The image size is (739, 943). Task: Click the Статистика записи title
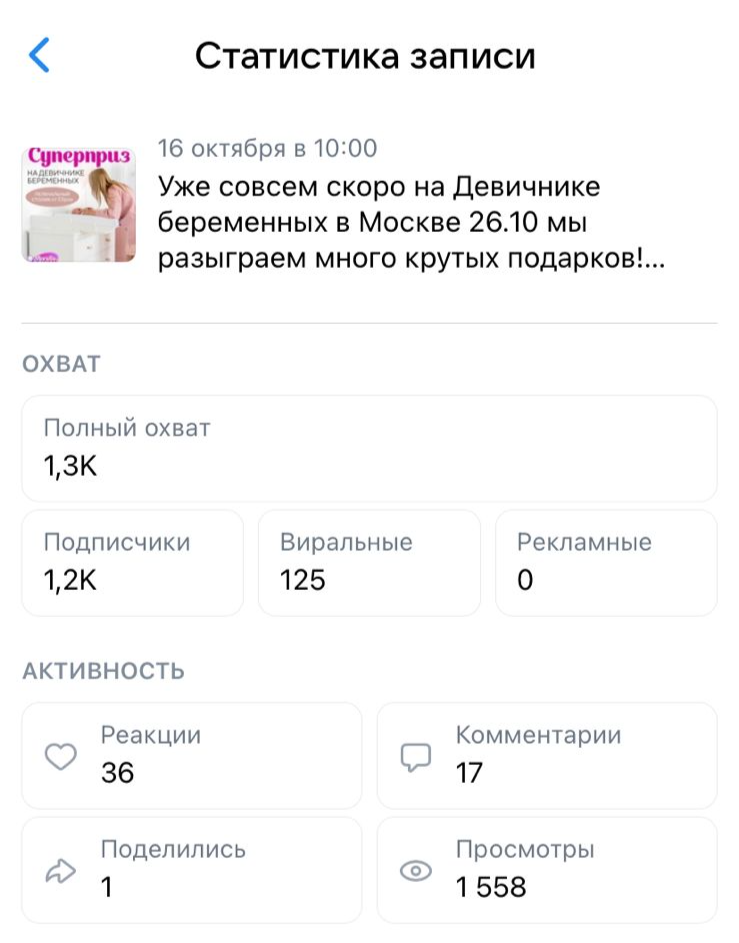tap(365, 56)
